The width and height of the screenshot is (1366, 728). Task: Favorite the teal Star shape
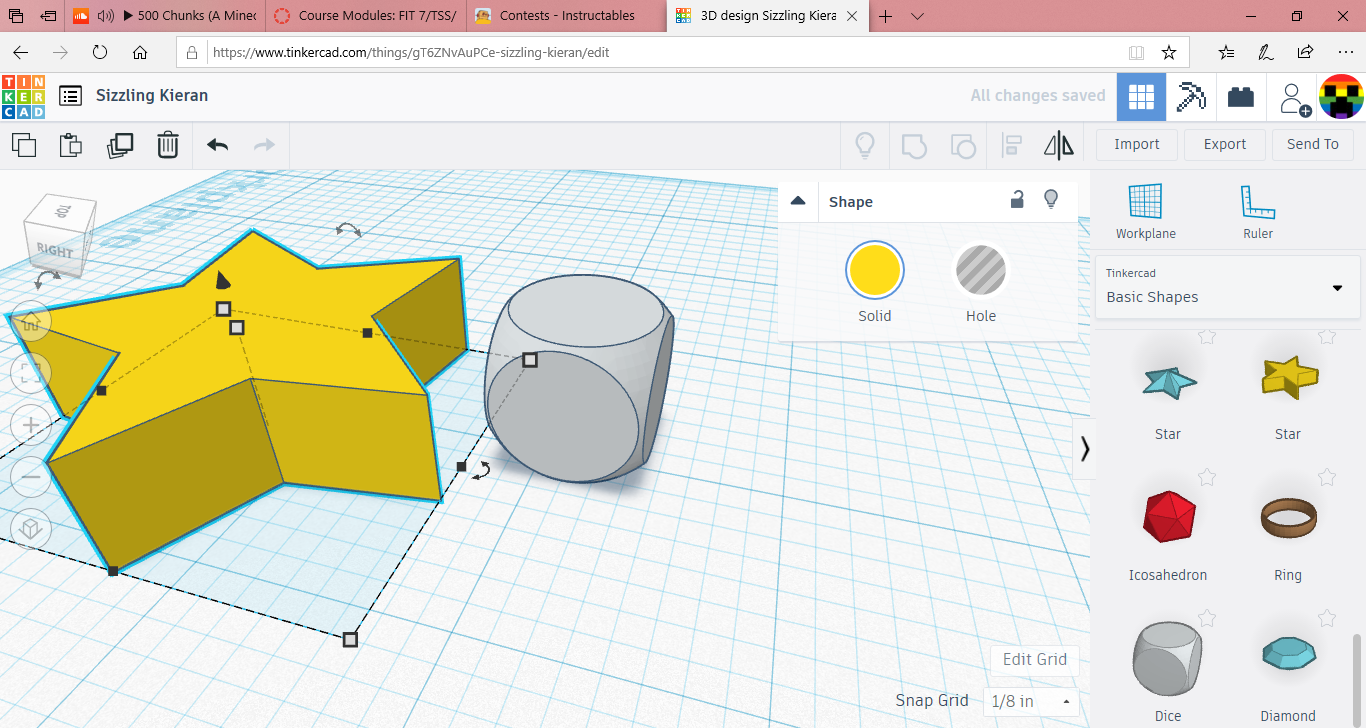click(x=1207, y=337)
